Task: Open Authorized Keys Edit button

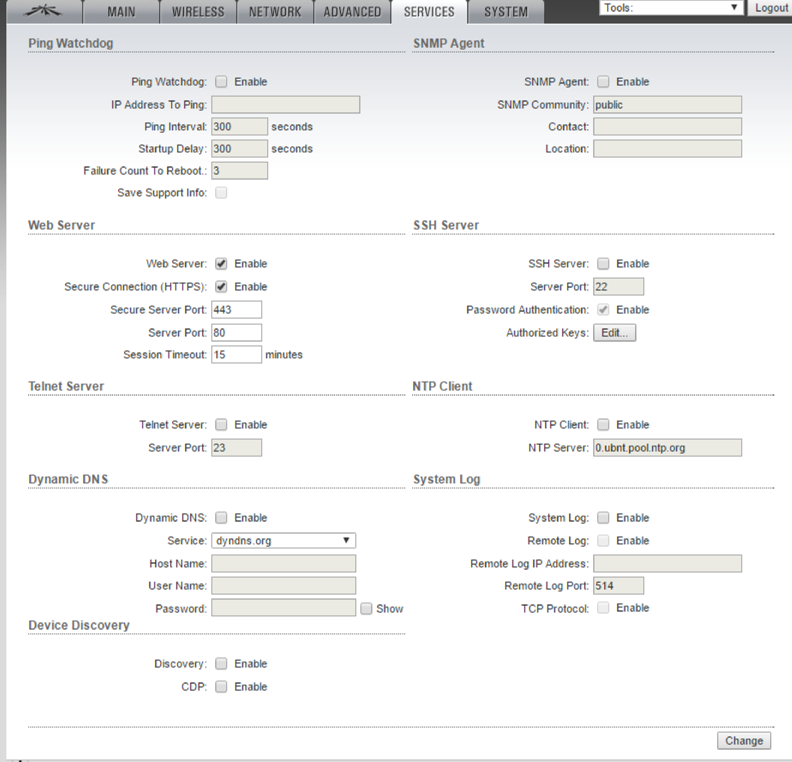Action: coord(614,333)
